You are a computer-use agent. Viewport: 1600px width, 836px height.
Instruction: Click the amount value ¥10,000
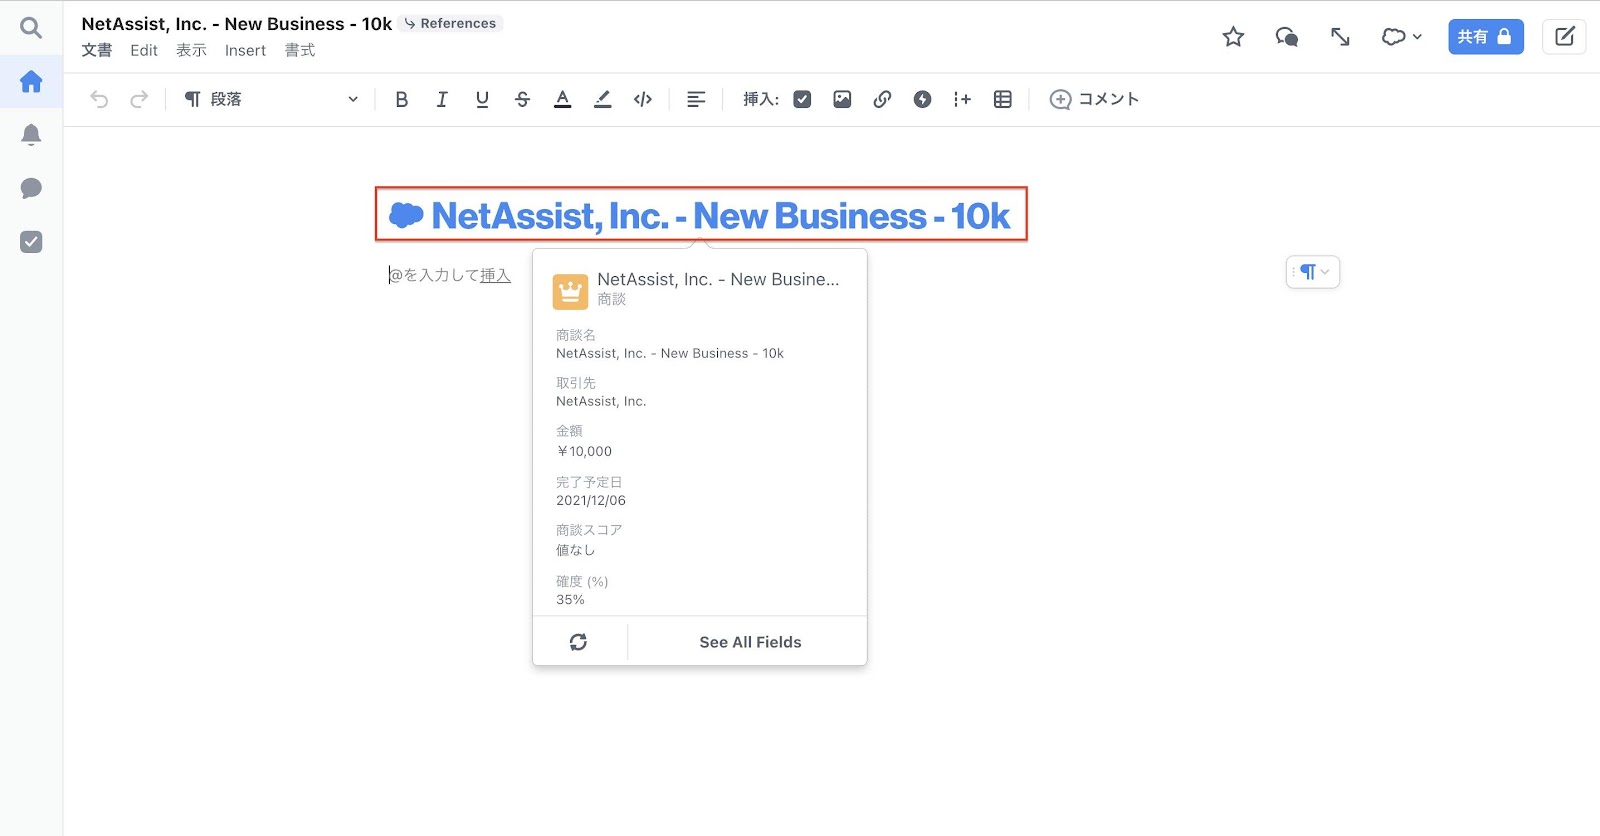point(584,451)
